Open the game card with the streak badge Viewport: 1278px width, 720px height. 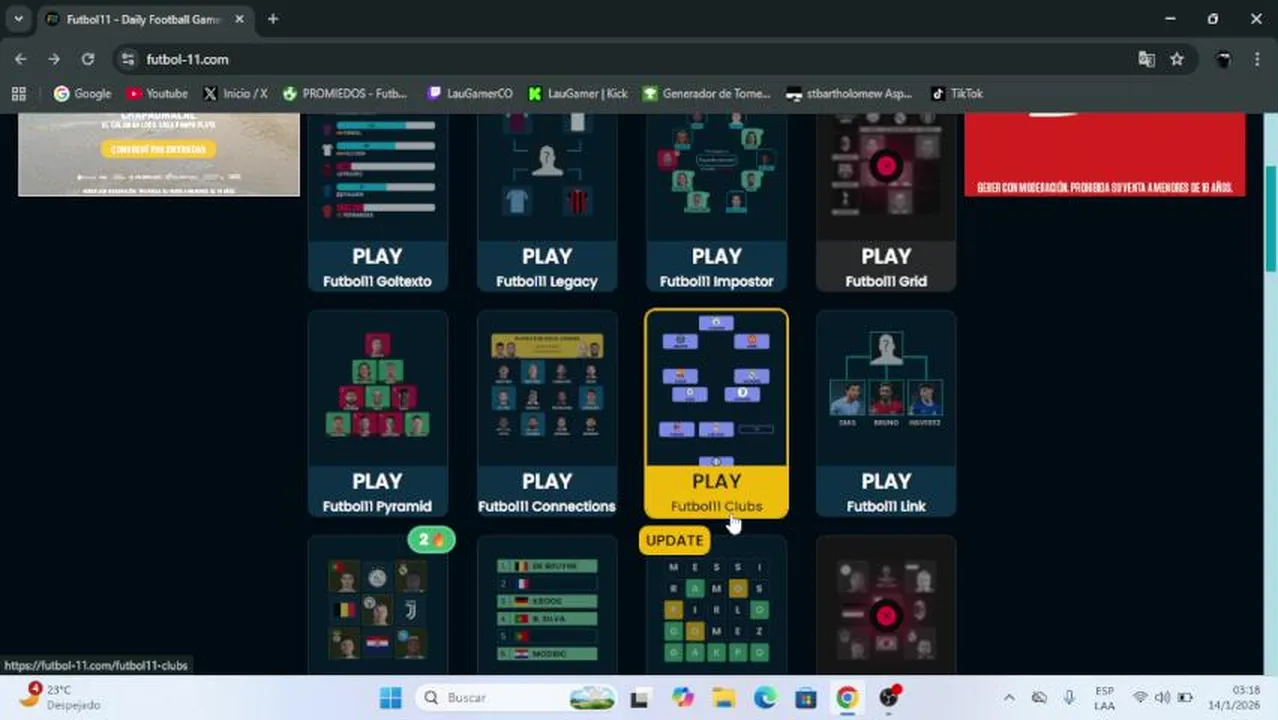(x=377, y=607)
